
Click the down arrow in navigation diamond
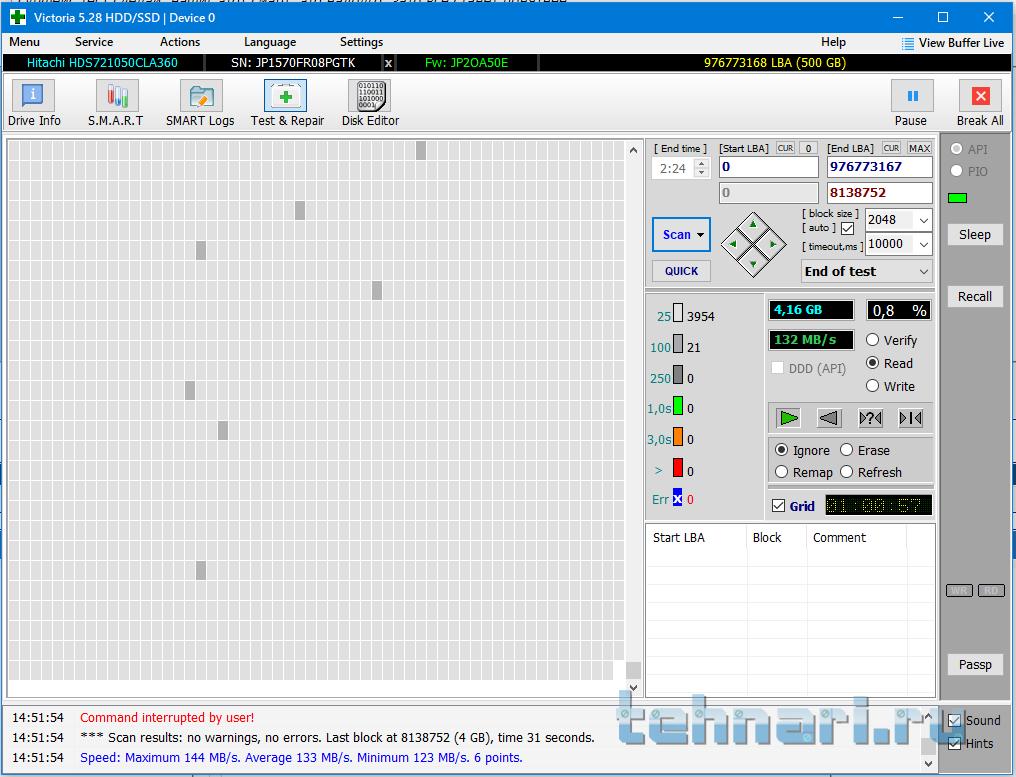[753, 264]
